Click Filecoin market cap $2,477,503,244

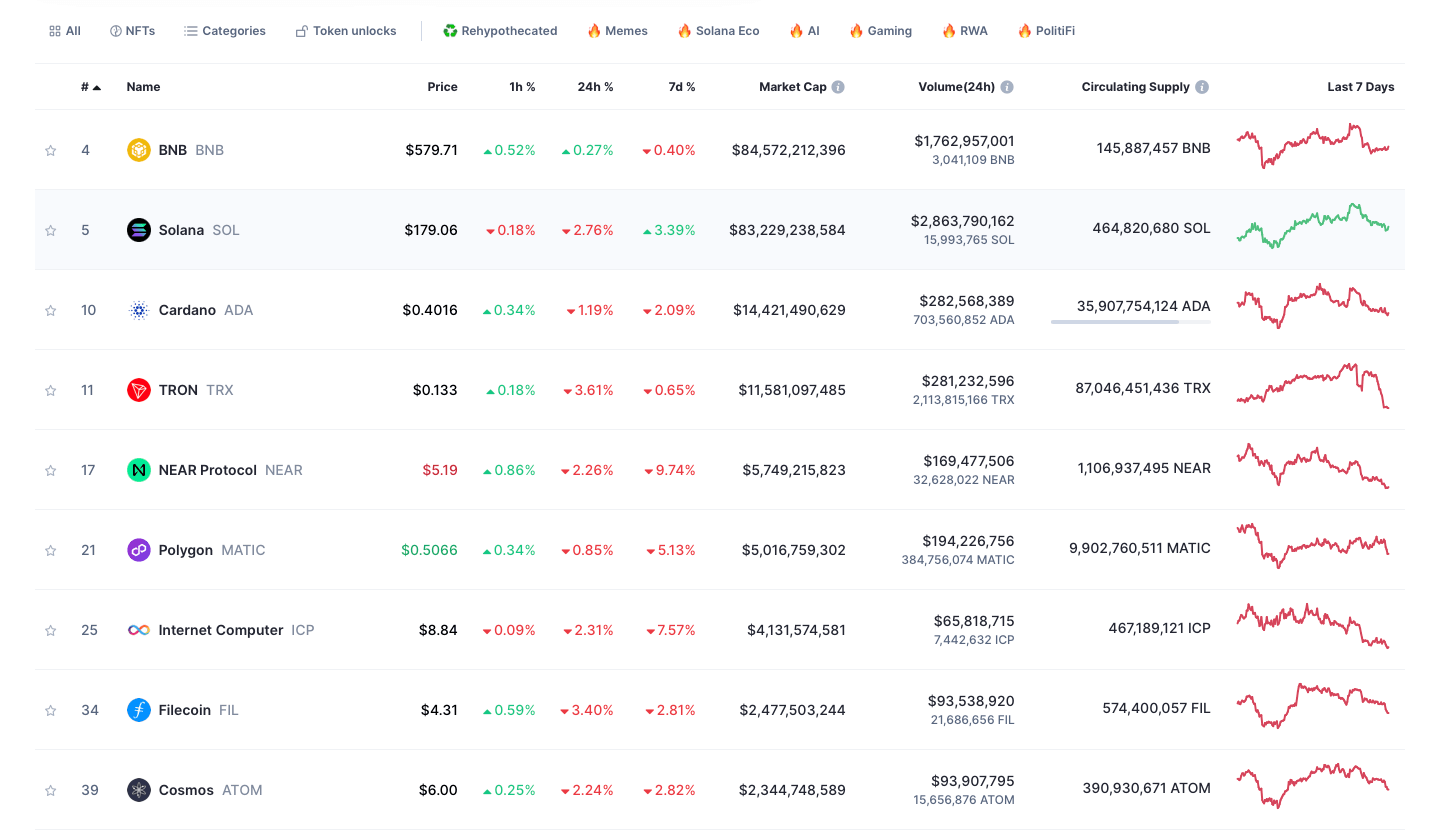pyautogui.click(x=792, y=710)
